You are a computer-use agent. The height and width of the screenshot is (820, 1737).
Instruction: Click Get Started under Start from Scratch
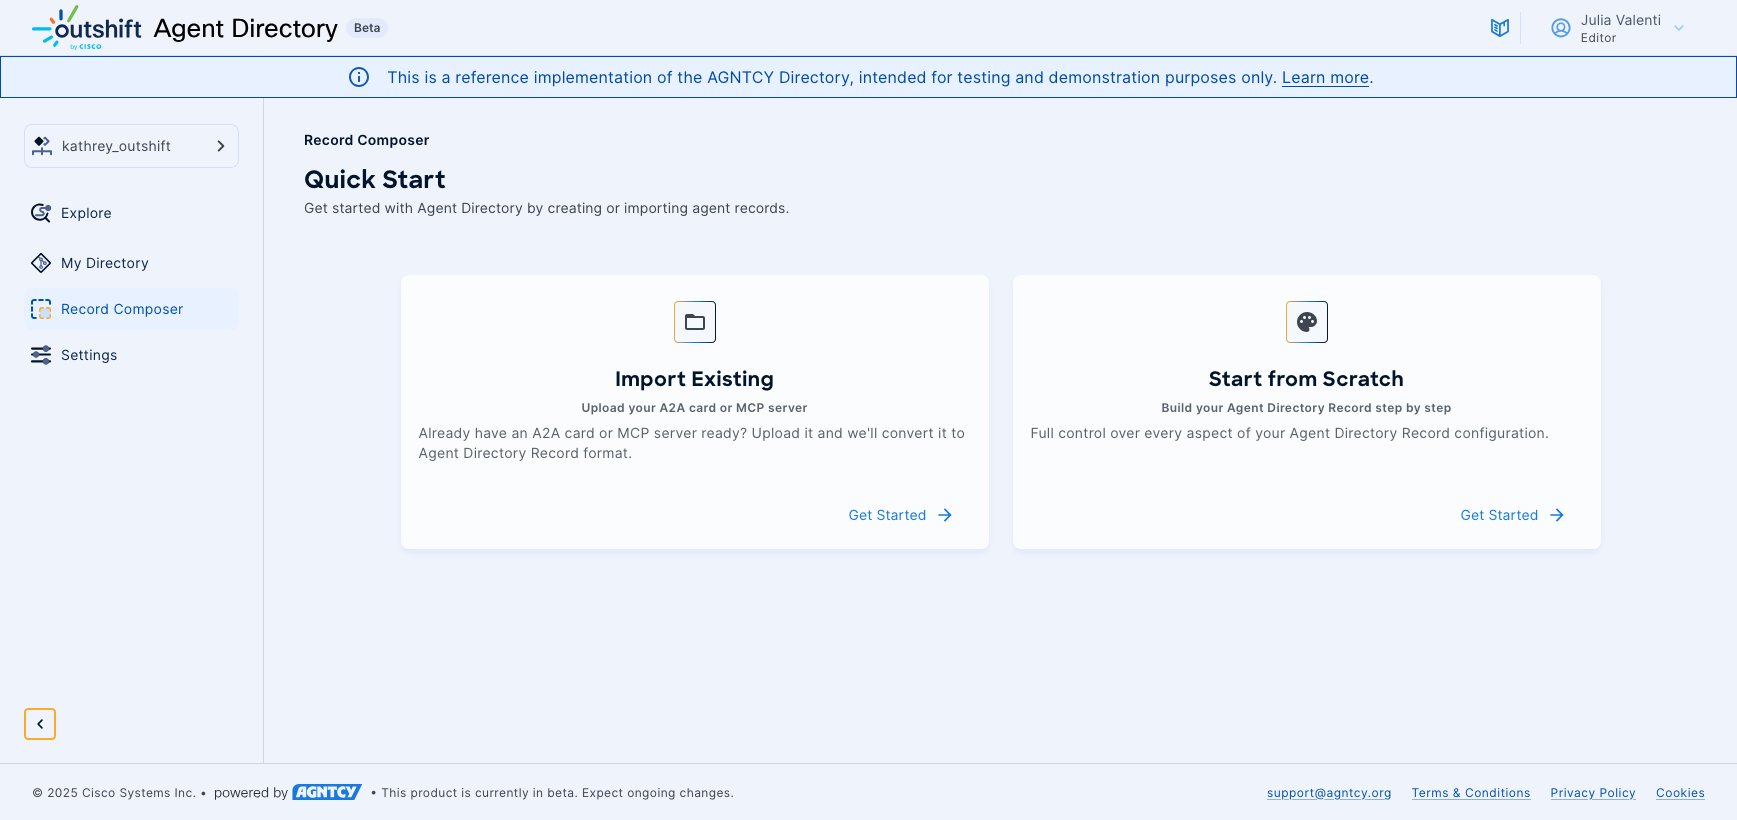[1511, 515]
